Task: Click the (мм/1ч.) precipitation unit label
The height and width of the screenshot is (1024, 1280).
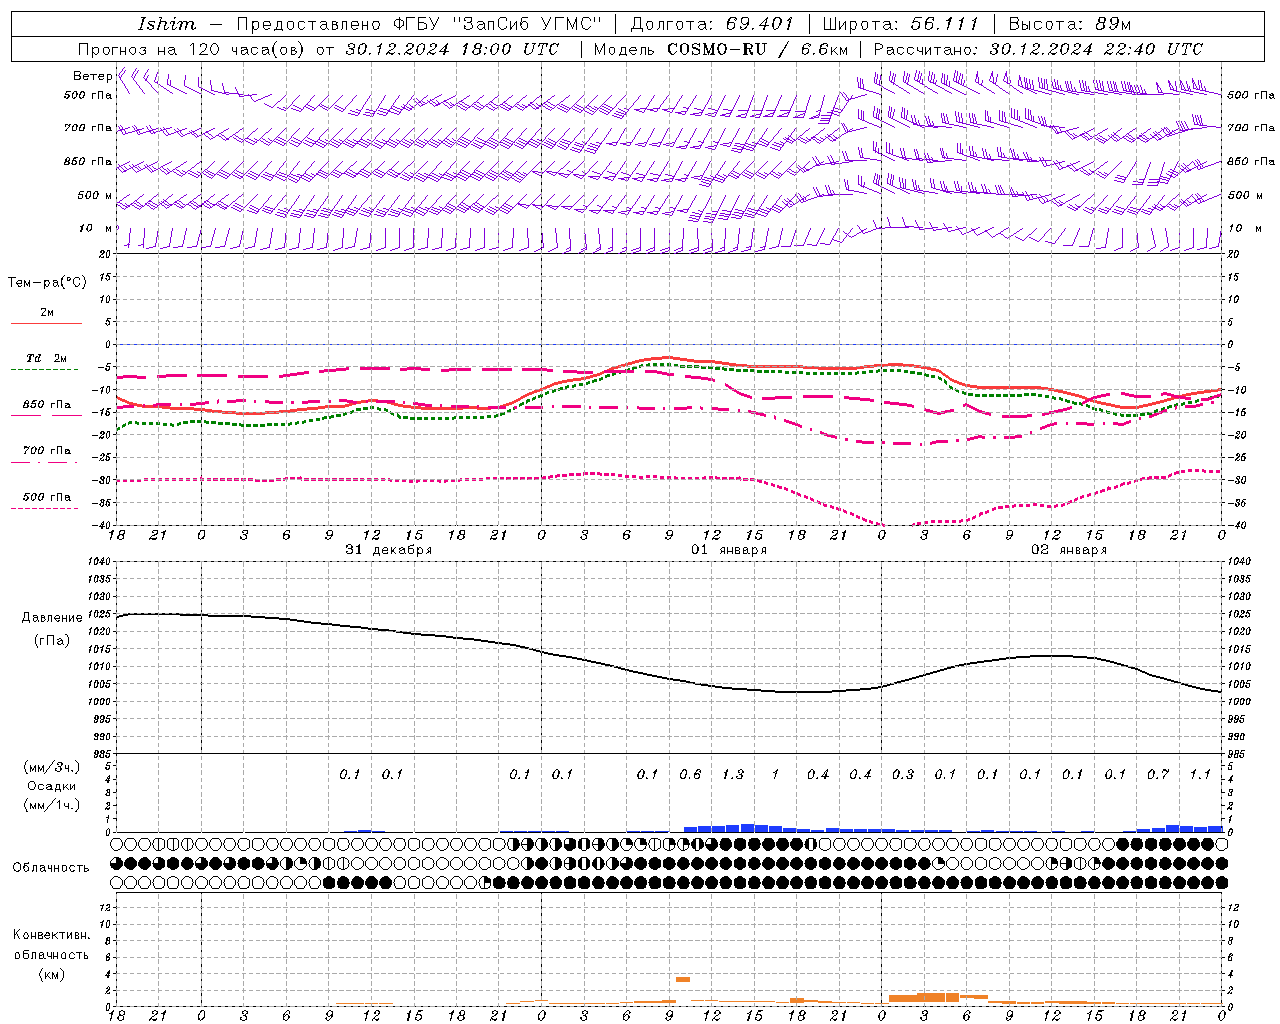Action: tap(51, 805)
